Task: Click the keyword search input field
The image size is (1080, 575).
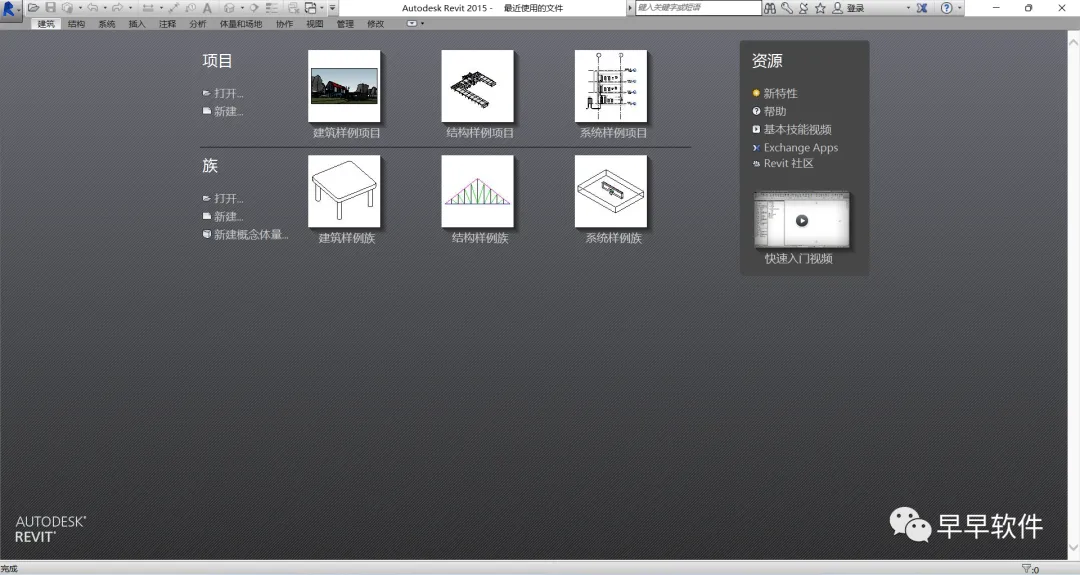Action: pos(698,8)
